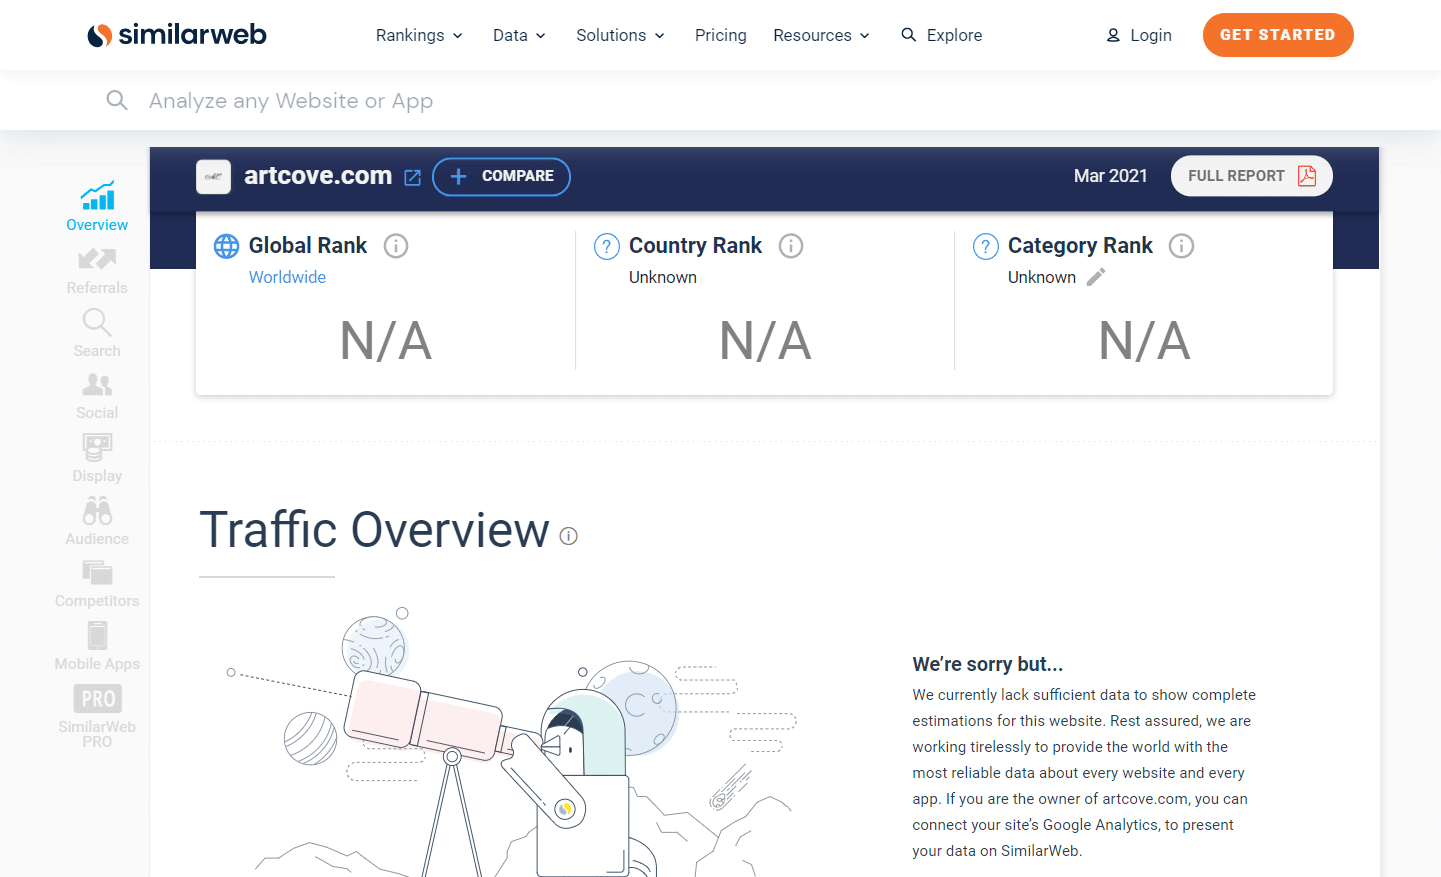Open the Search traffic section icon
This screenshot has width=1441, height=877.
(96, 322)
